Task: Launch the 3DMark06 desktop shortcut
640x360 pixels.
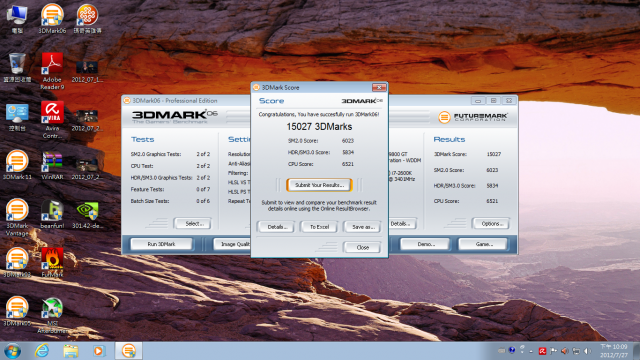Action: tap(52, 19)
